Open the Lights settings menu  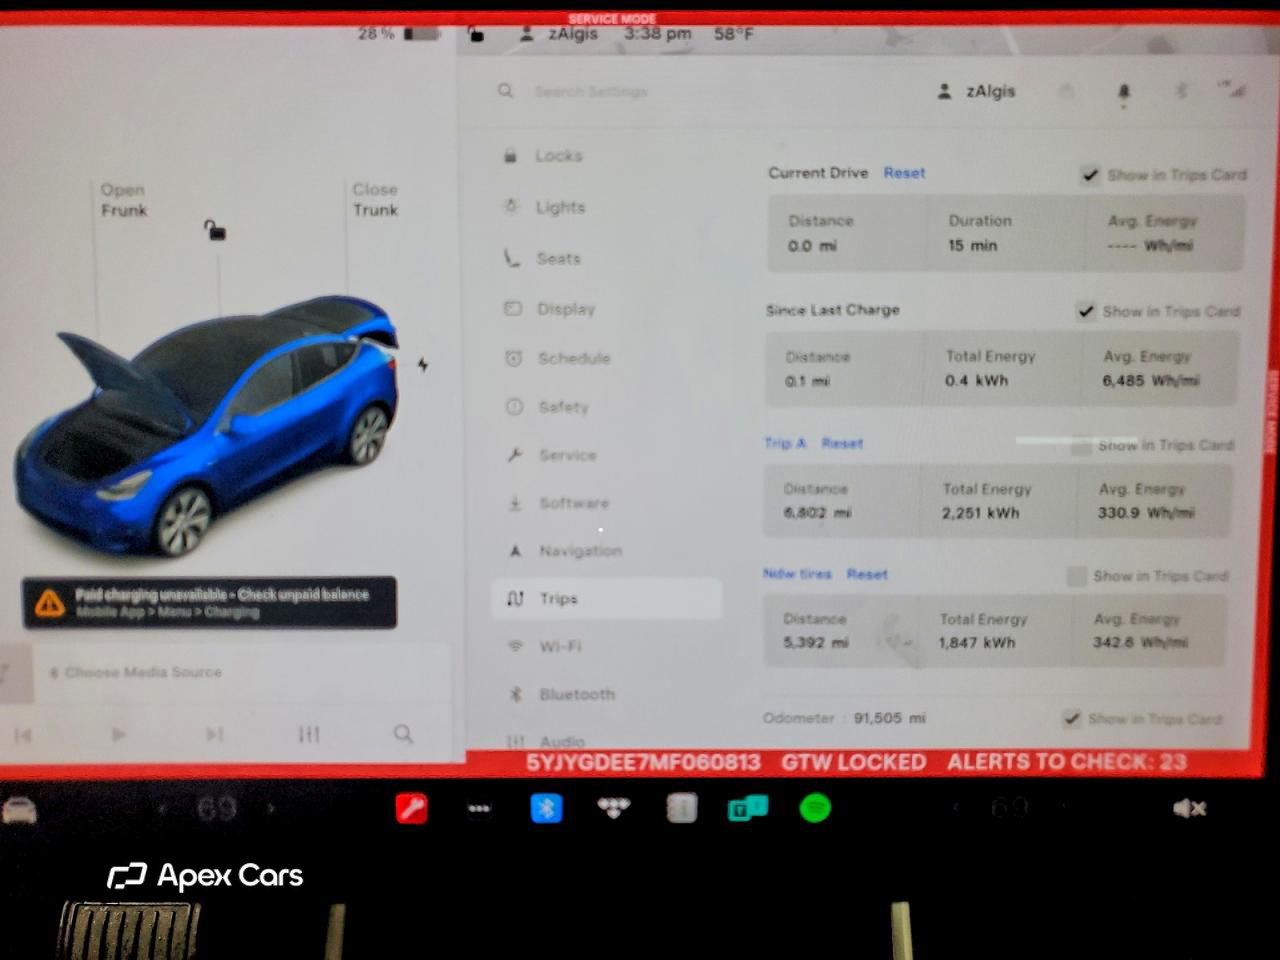click(560, 207)
